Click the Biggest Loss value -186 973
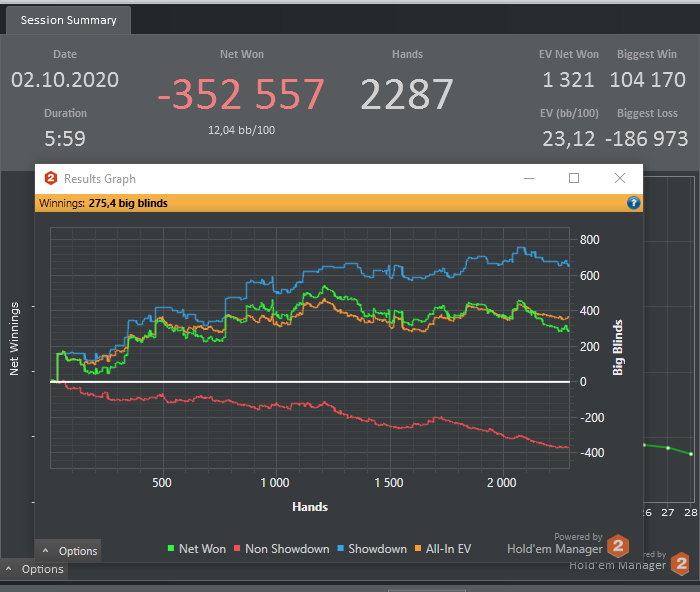This screenshot has width=700, height=592. (x=646, y=139)
